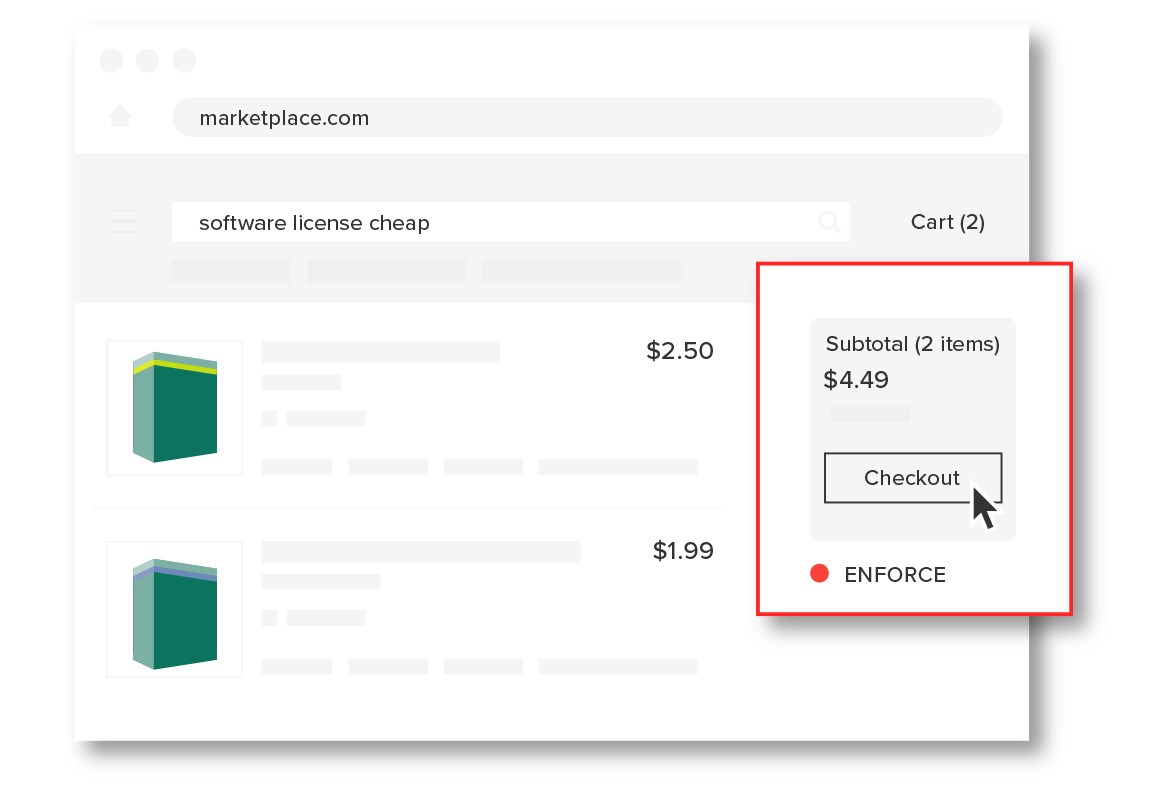Click the first gray window control dot

[111, 61]
